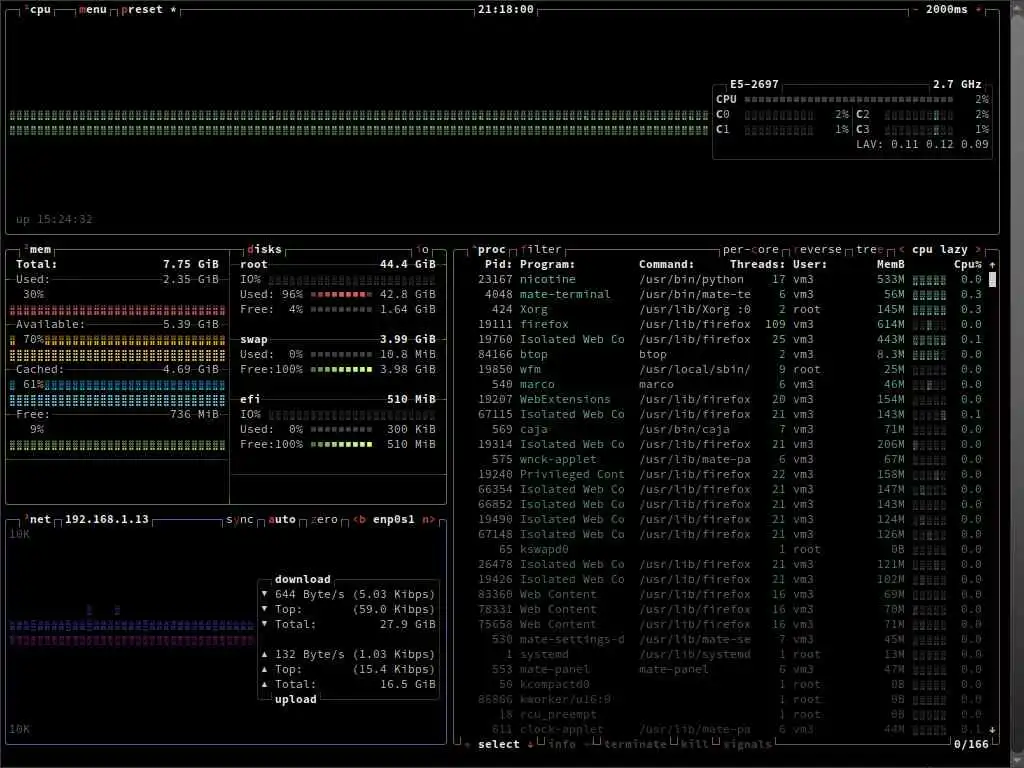Click the left arrow before 'cpu lazy' sorting

pos(901,249)
